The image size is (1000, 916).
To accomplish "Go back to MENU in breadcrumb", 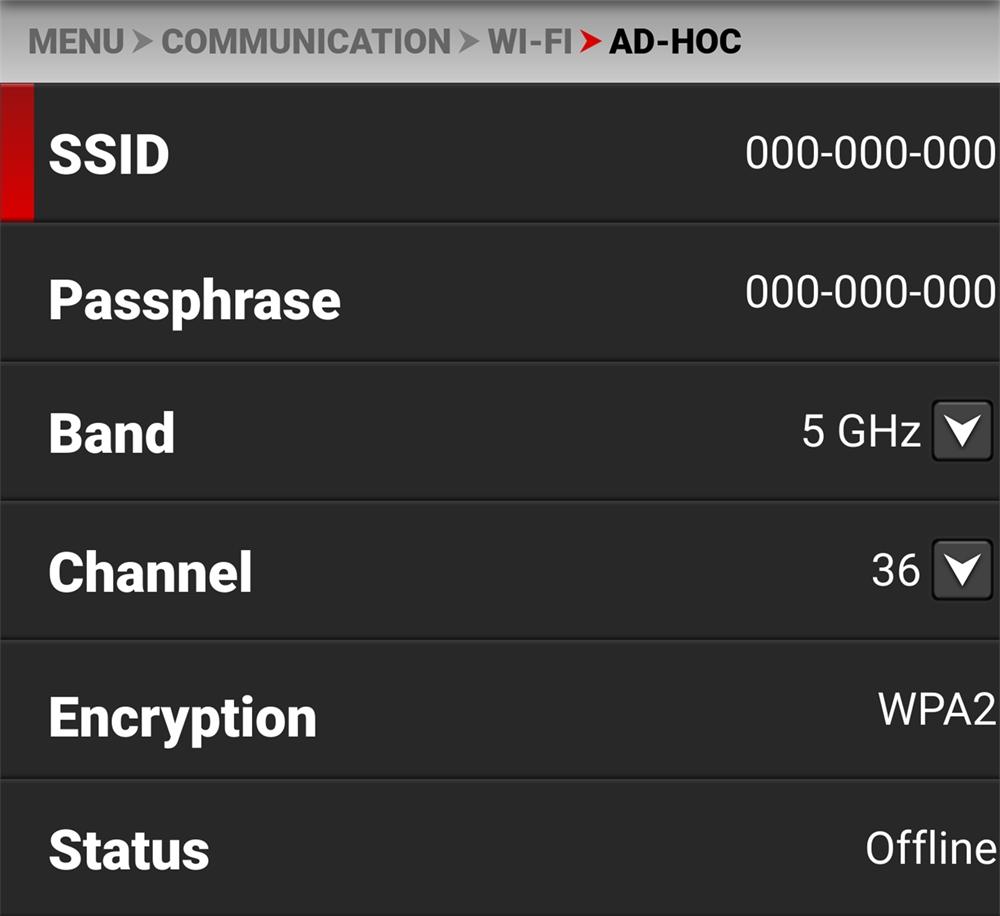I will click(x=76, y=42).
